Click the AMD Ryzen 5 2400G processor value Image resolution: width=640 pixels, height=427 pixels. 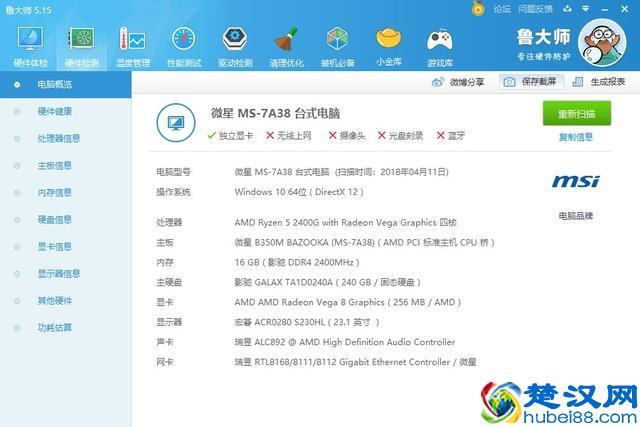pos(345,222)
